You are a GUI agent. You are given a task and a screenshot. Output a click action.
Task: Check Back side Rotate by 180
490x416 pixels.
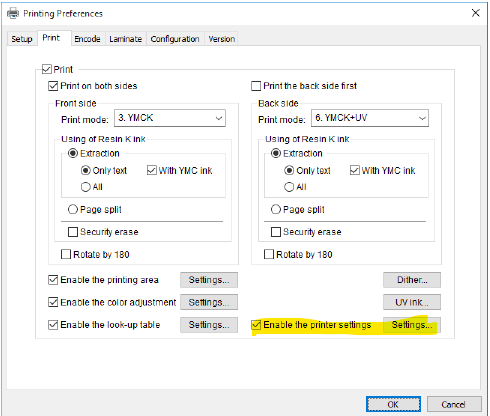pos(269,254)
